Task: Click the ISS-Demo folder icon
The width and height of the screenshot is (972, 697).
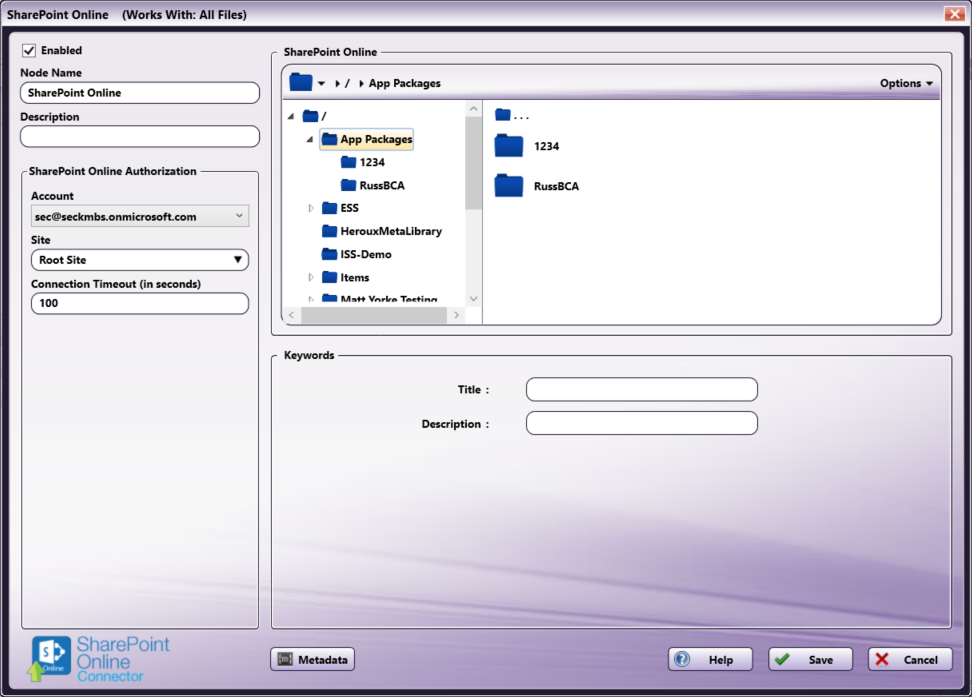Action: pos(329,254)
